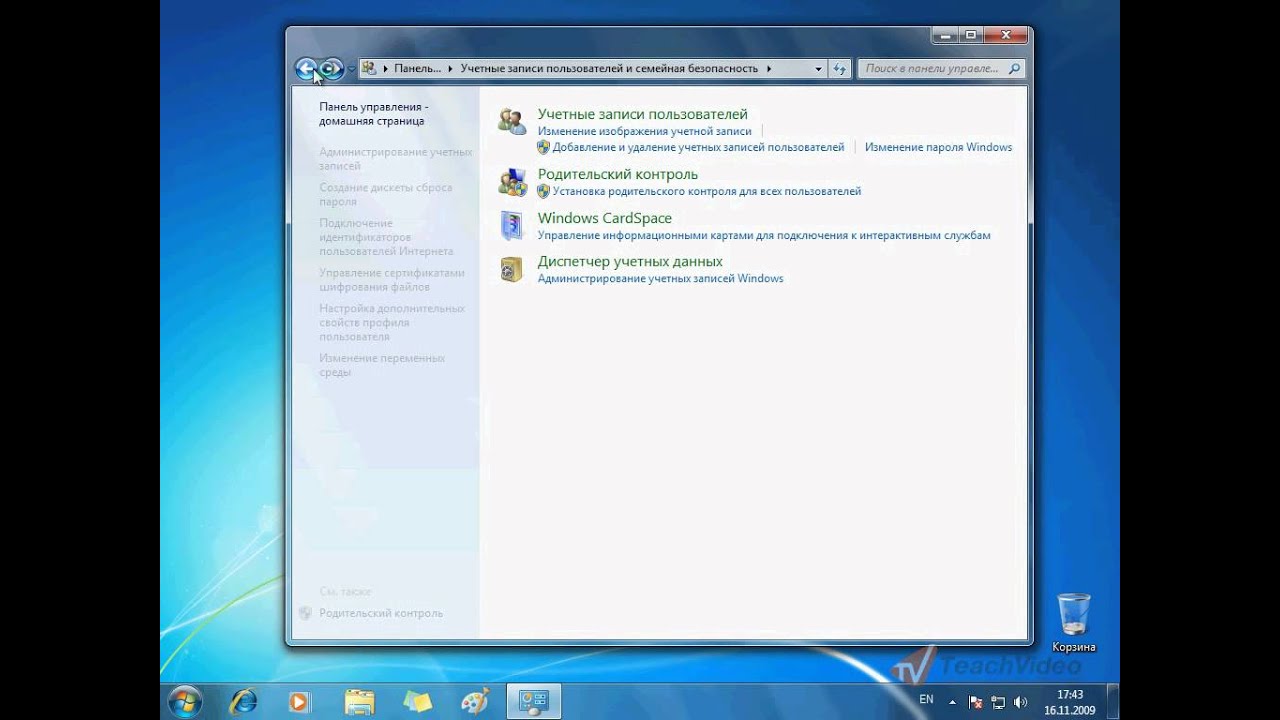
Task: Open the Recycle Bin on the desktop
Action: [1073, 615]
